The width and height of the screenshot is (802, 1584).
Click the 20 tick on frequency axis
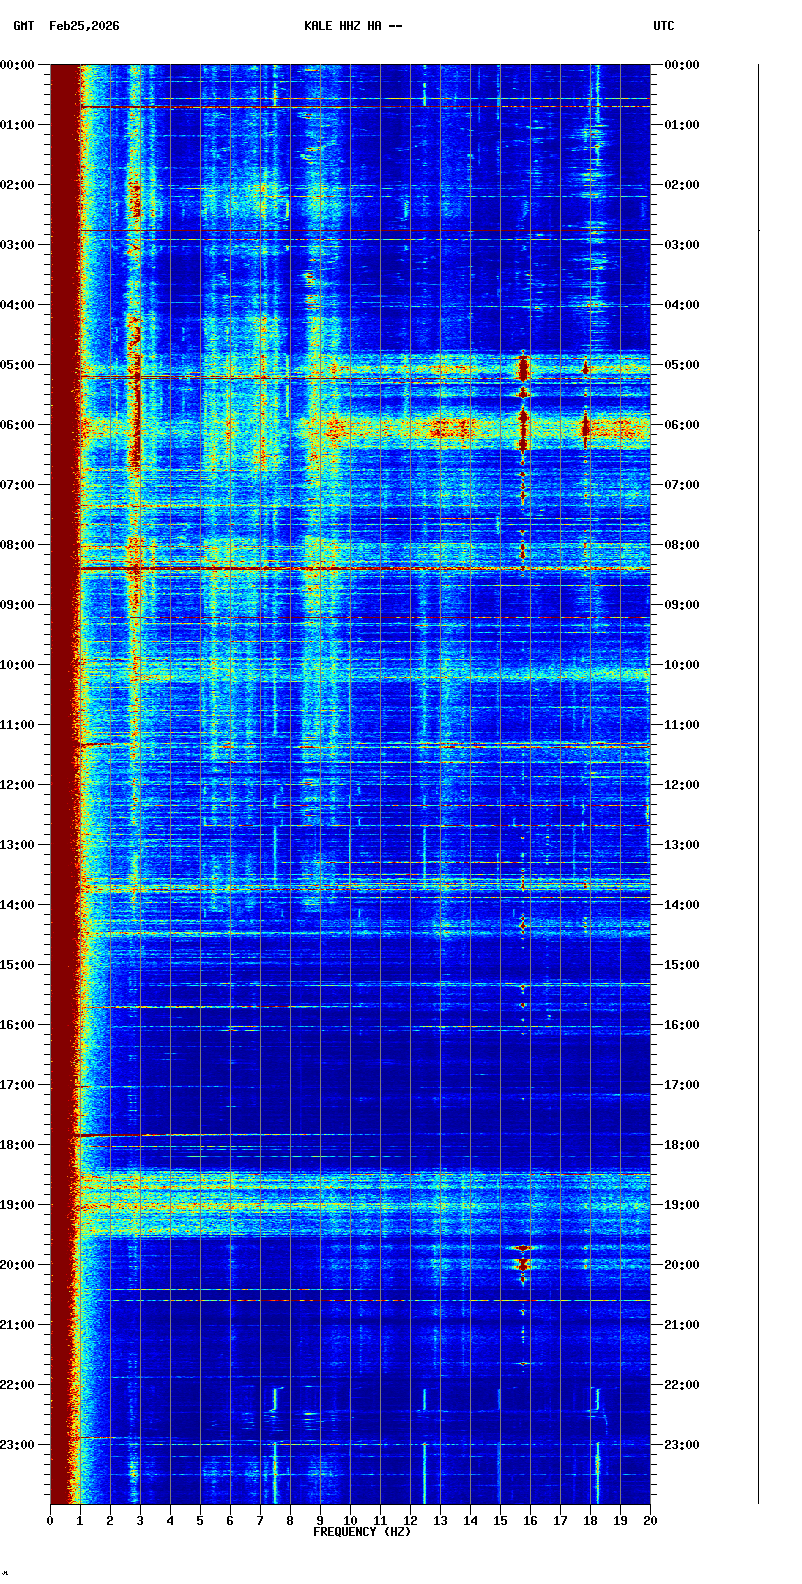pyautogui.click(x=650, y=1521)
